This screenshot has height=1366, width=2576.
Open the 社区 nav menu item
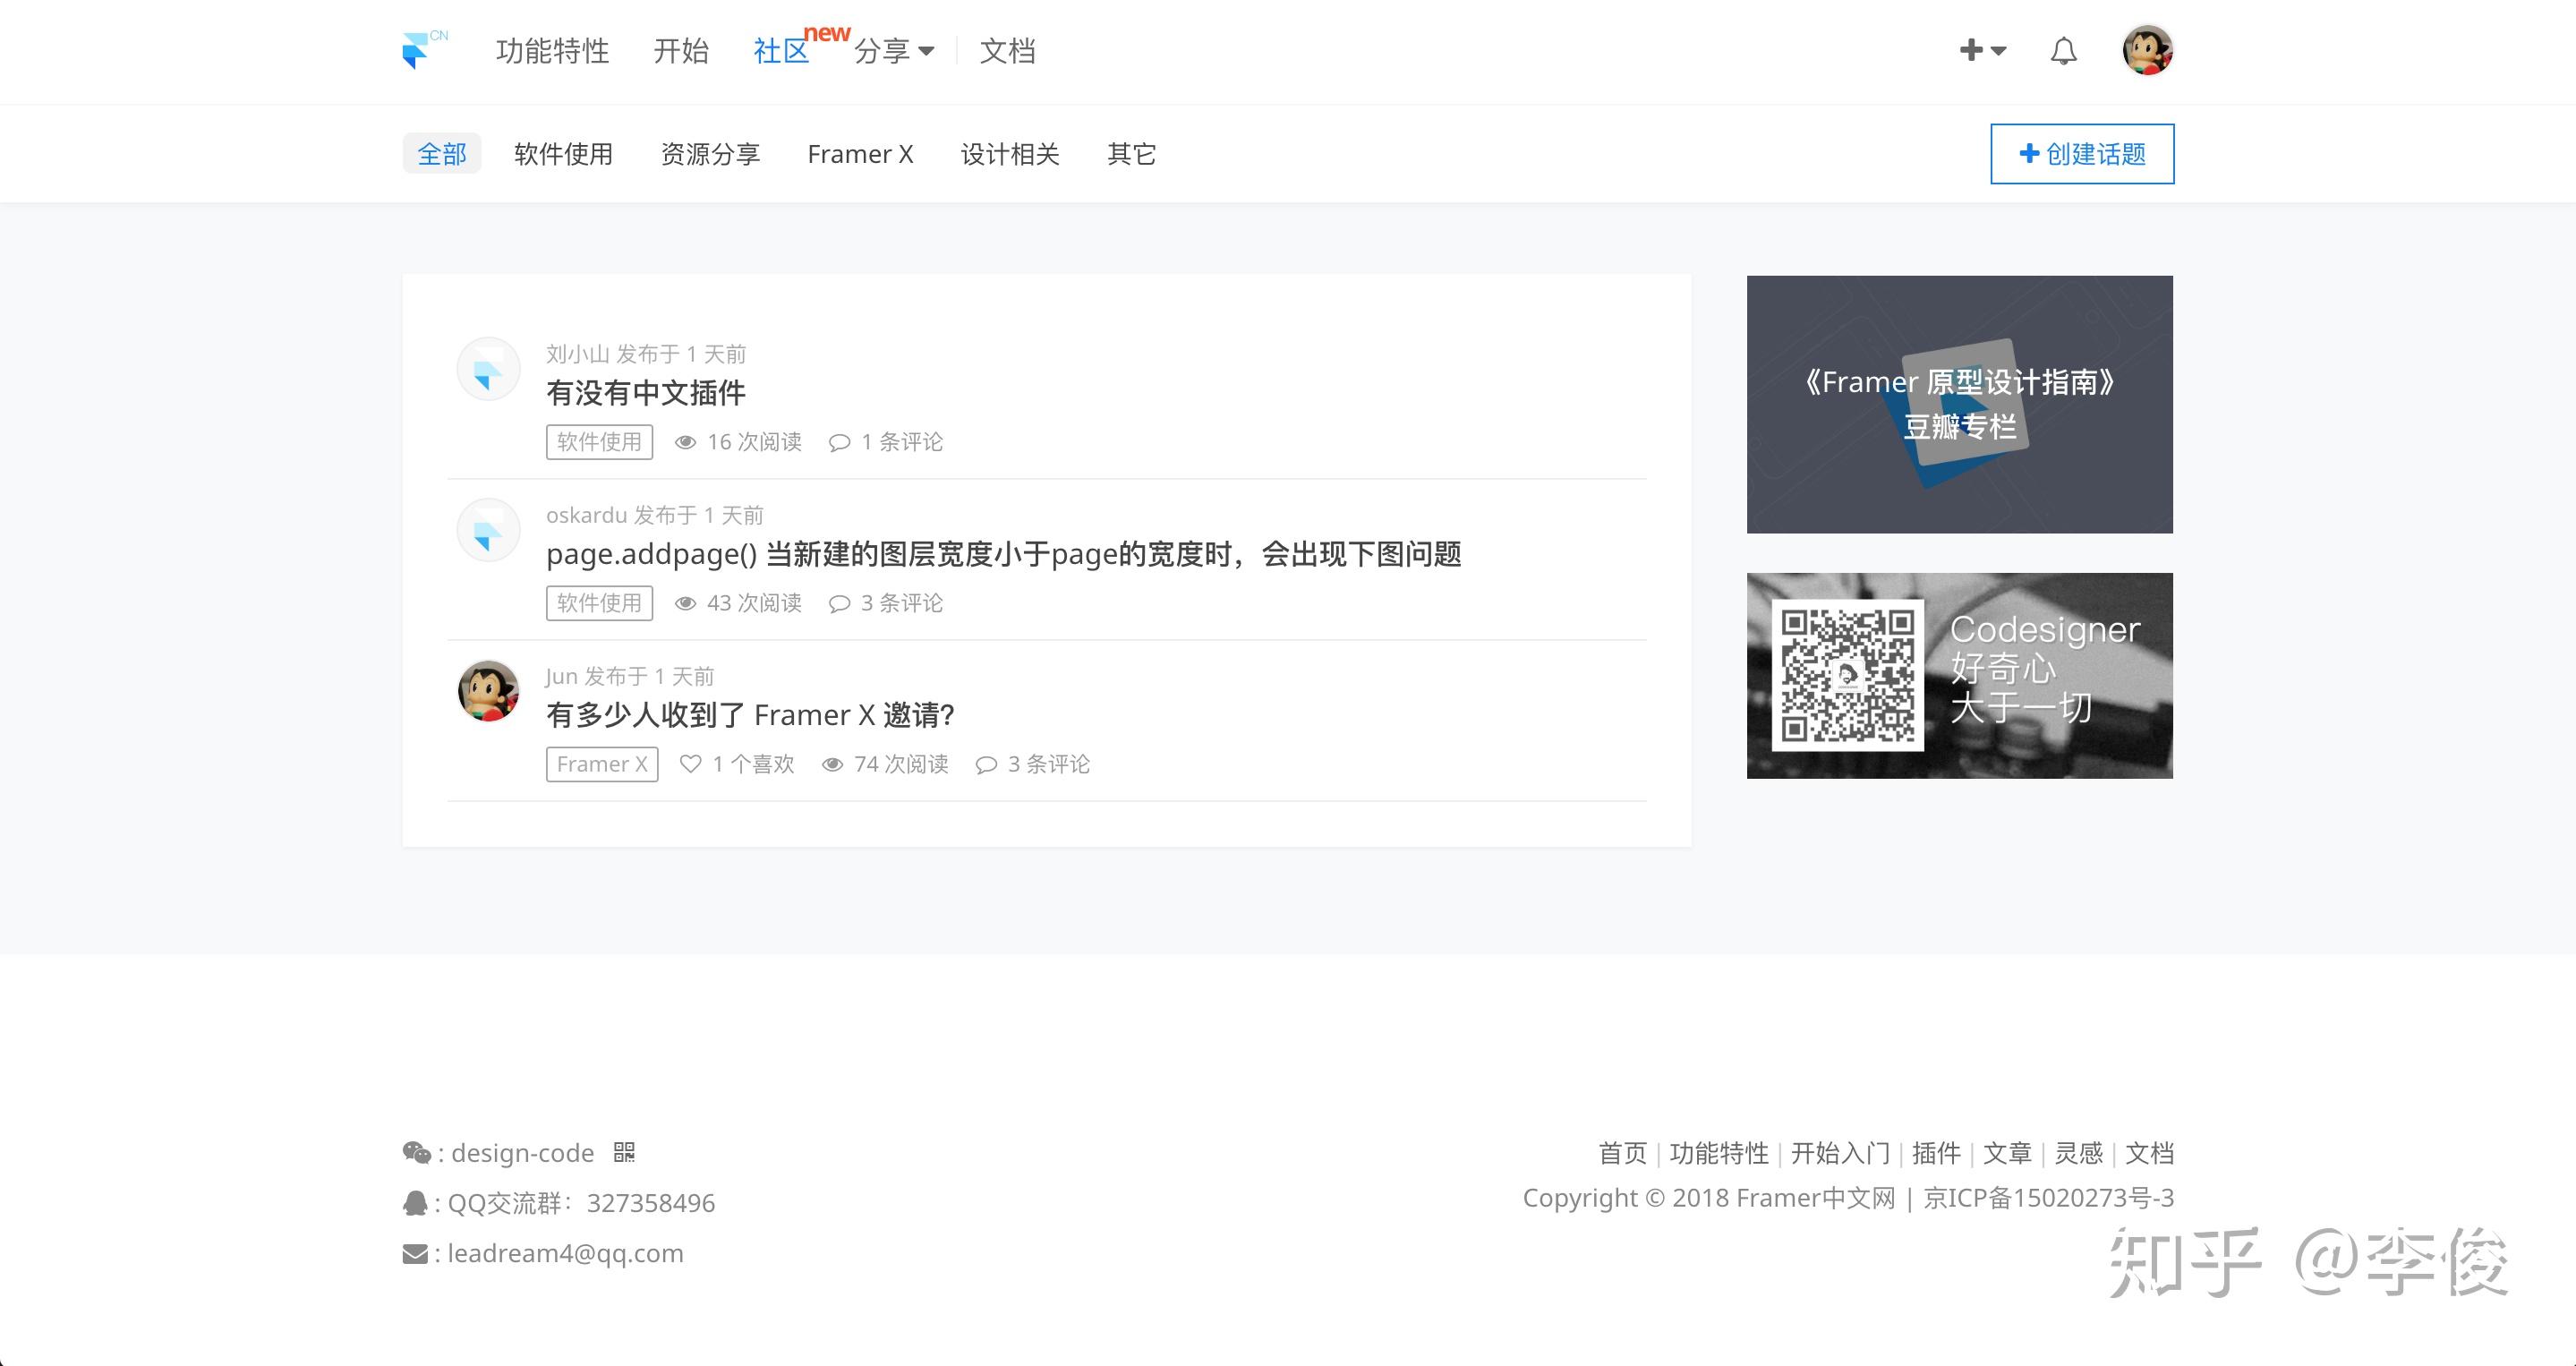click(780, 51)
